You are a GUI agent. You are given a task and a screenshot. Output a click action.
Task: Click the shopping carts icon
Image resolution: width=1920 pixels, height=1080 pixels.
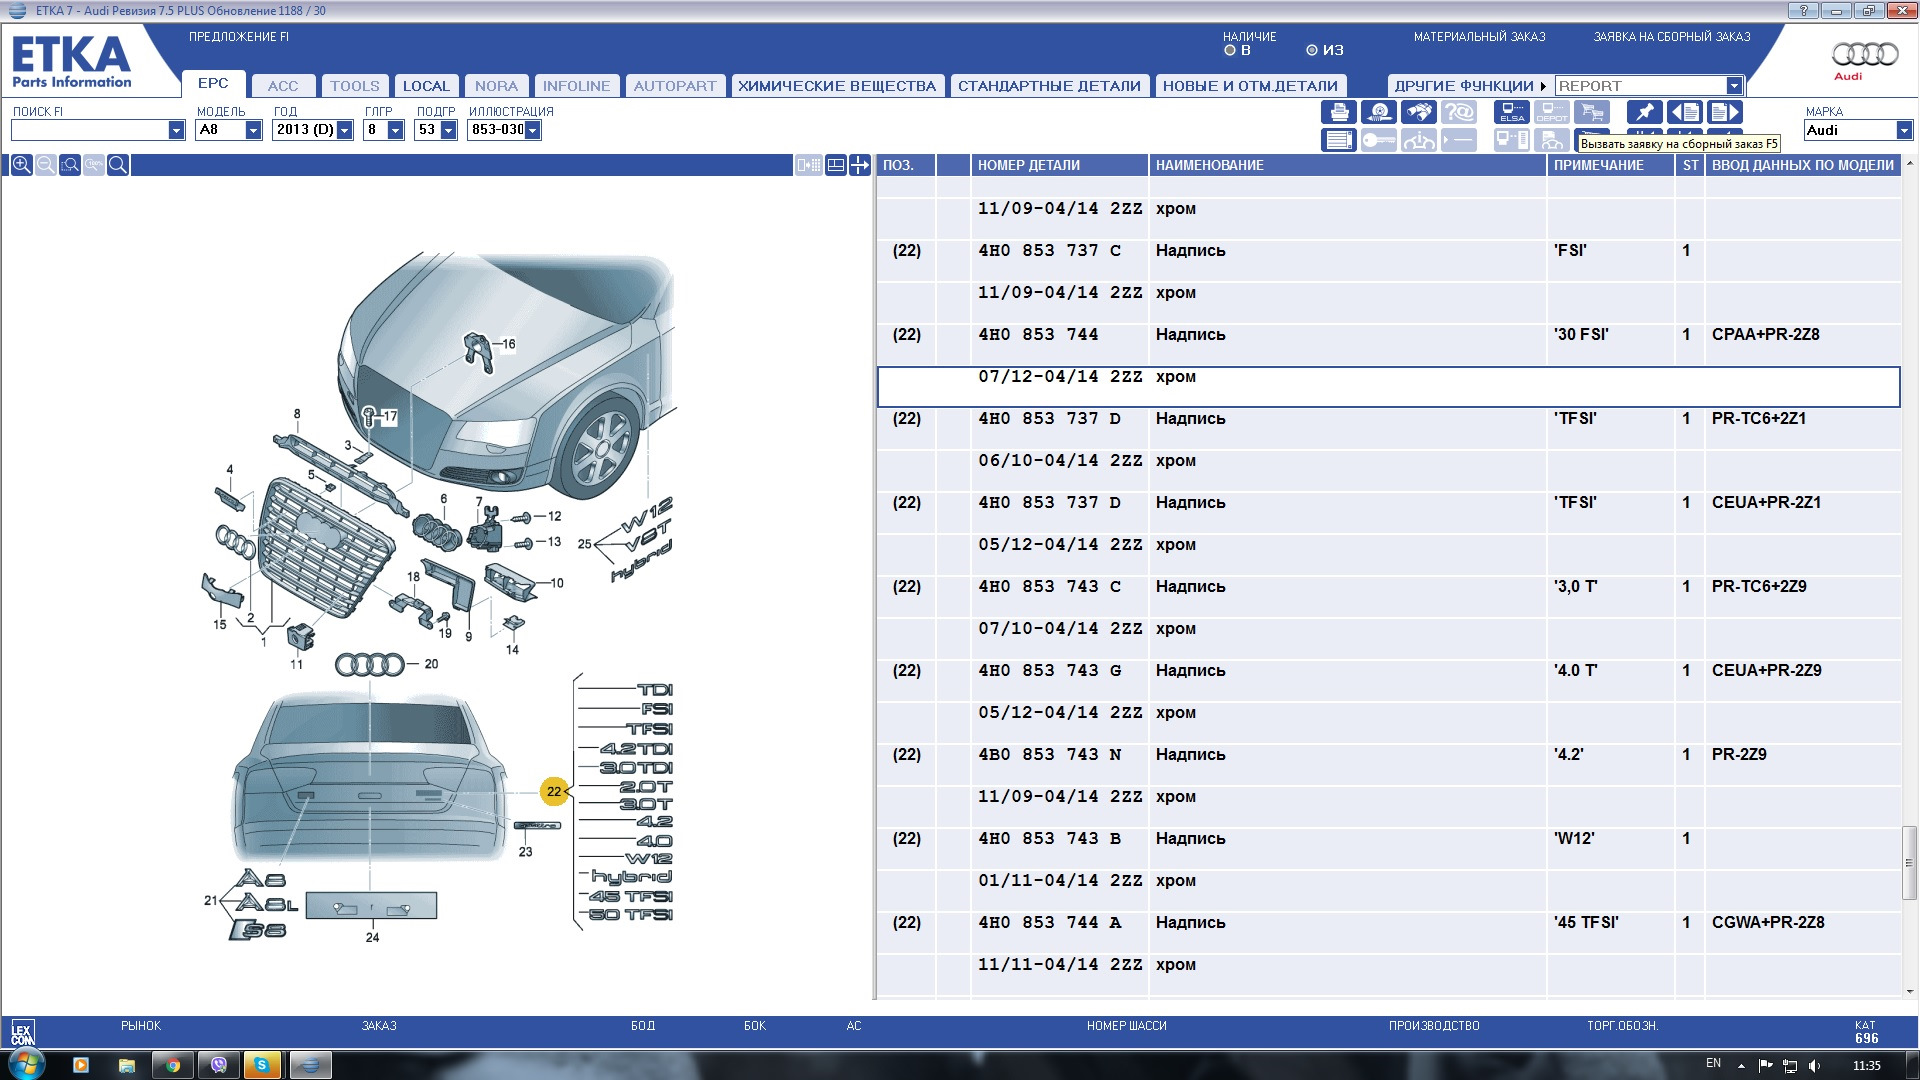(1592, 113)
